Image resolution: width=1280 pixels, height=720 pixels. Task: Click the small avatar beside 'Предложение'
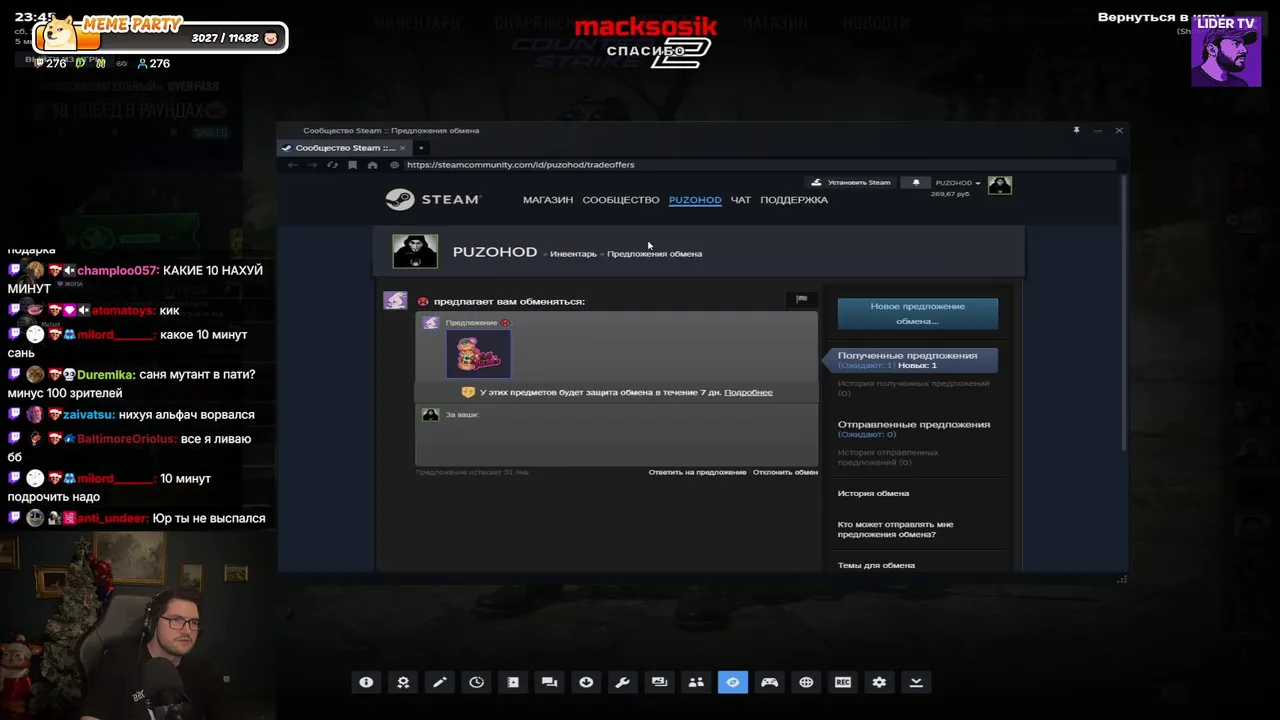[x=431, y=323]
